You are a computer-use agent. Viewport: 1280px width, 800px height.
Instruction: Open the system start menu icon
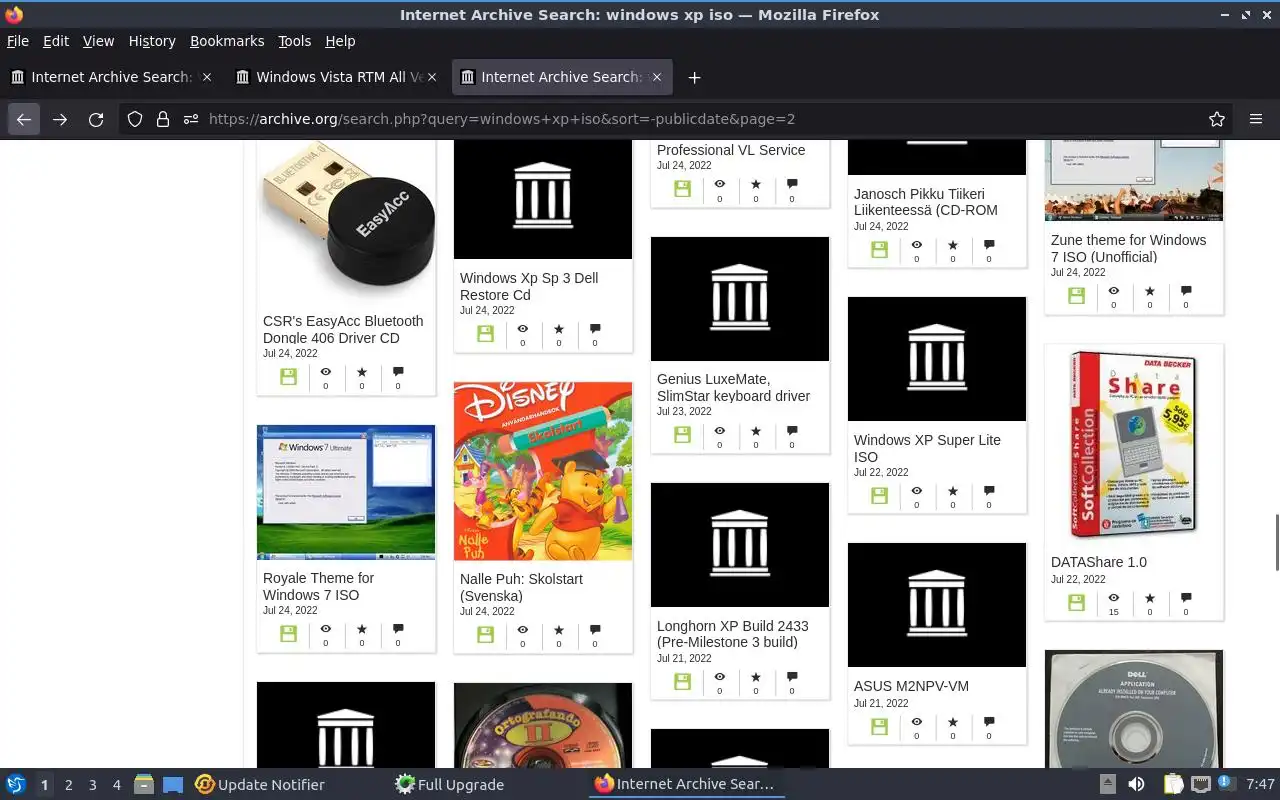[x=15, y=785]
